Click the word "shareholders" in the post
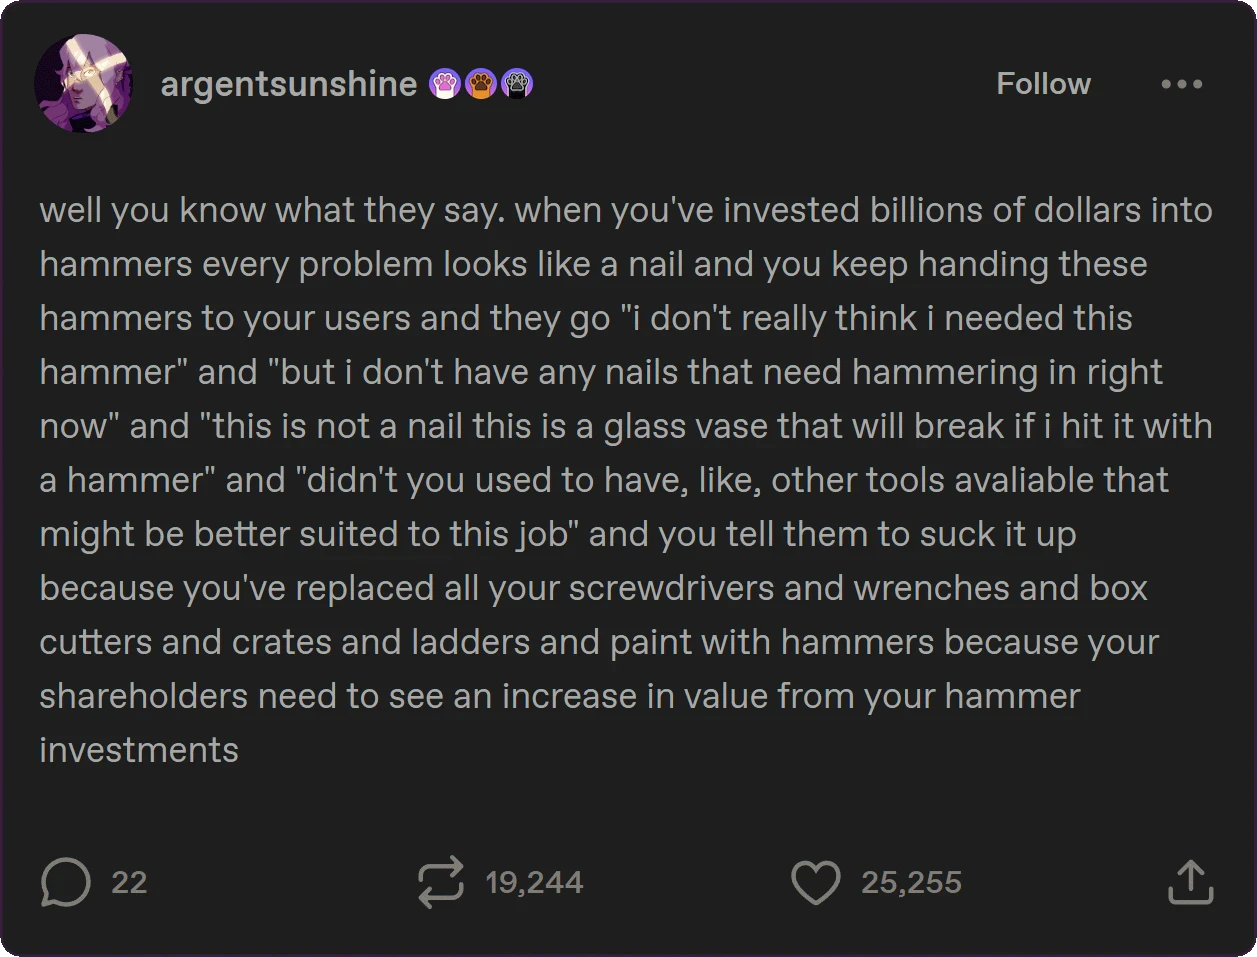The height and width of the screenshot is (957, 1257). [143, 697]
